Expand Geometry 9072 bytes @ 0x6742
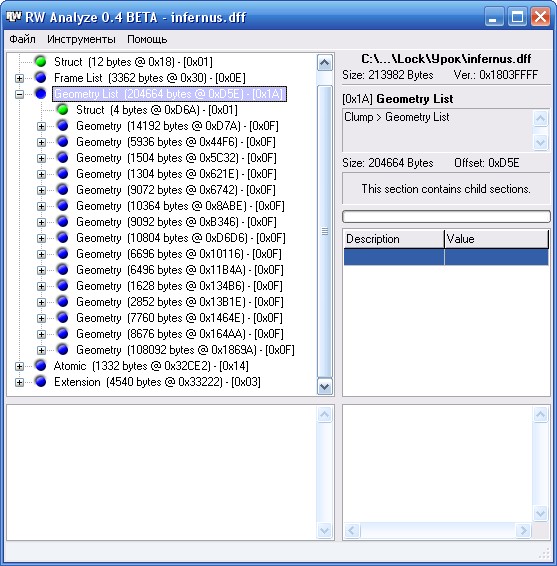This screenshot has height=566, width=557. (42, 190)
